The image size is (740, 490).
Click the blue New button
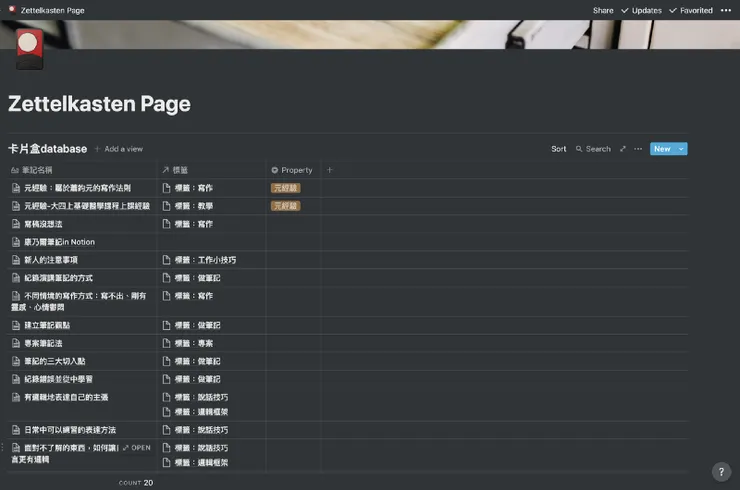(663, 149)
